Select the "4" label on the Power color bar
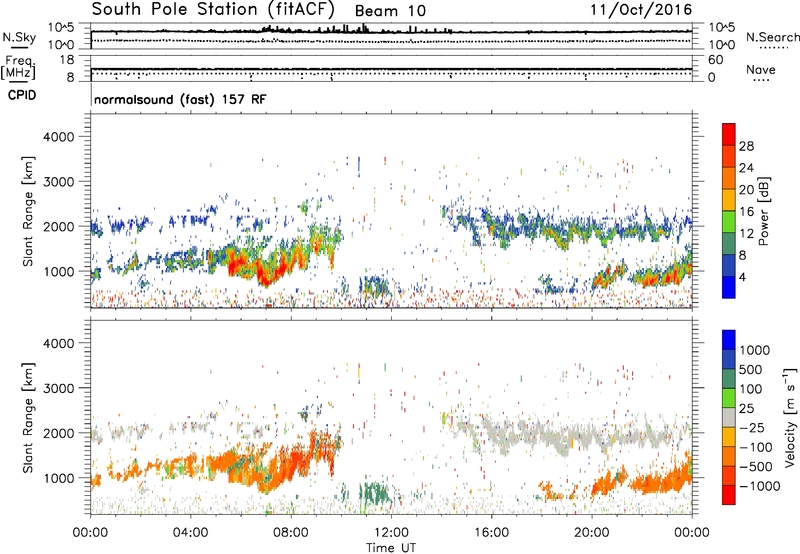The width and height of the screenshot is (800, 554). 742,277
